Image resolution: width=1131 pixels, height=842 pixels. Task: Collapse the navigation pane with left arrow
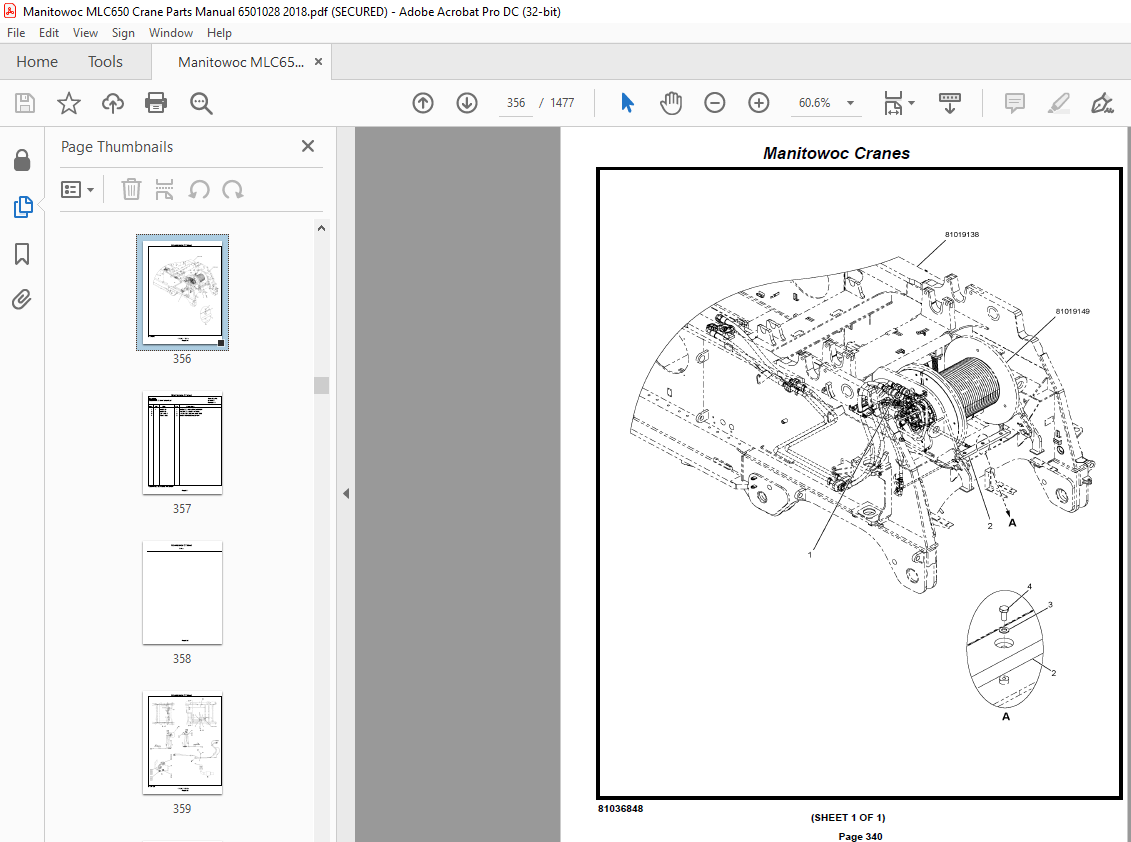click(346, 494)
